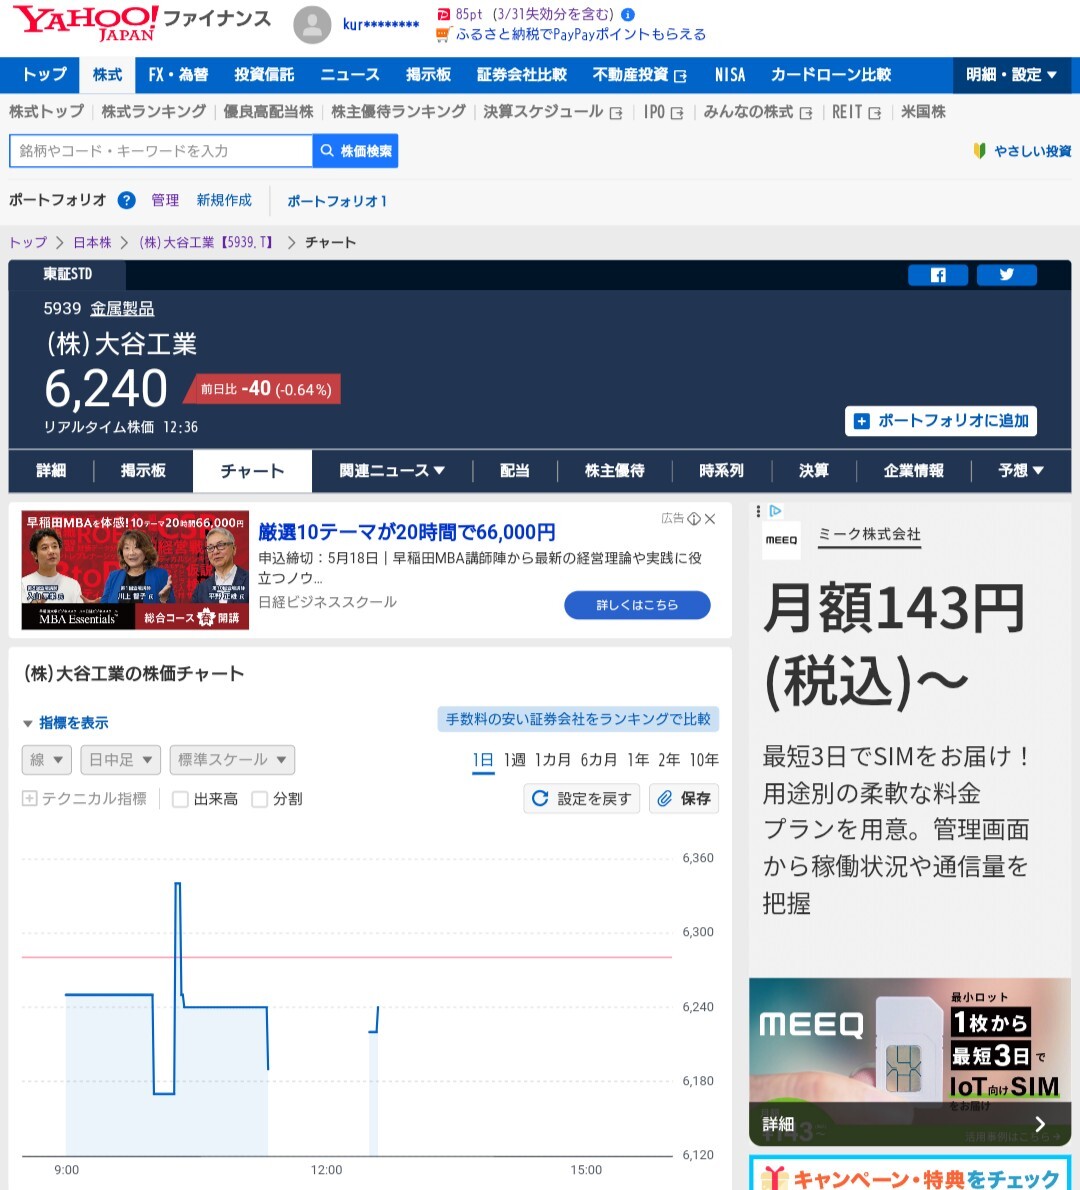Open 手数料の安い証券会社 ranking link
This screenshot has height=1190, width=1080.
[578, 719]
